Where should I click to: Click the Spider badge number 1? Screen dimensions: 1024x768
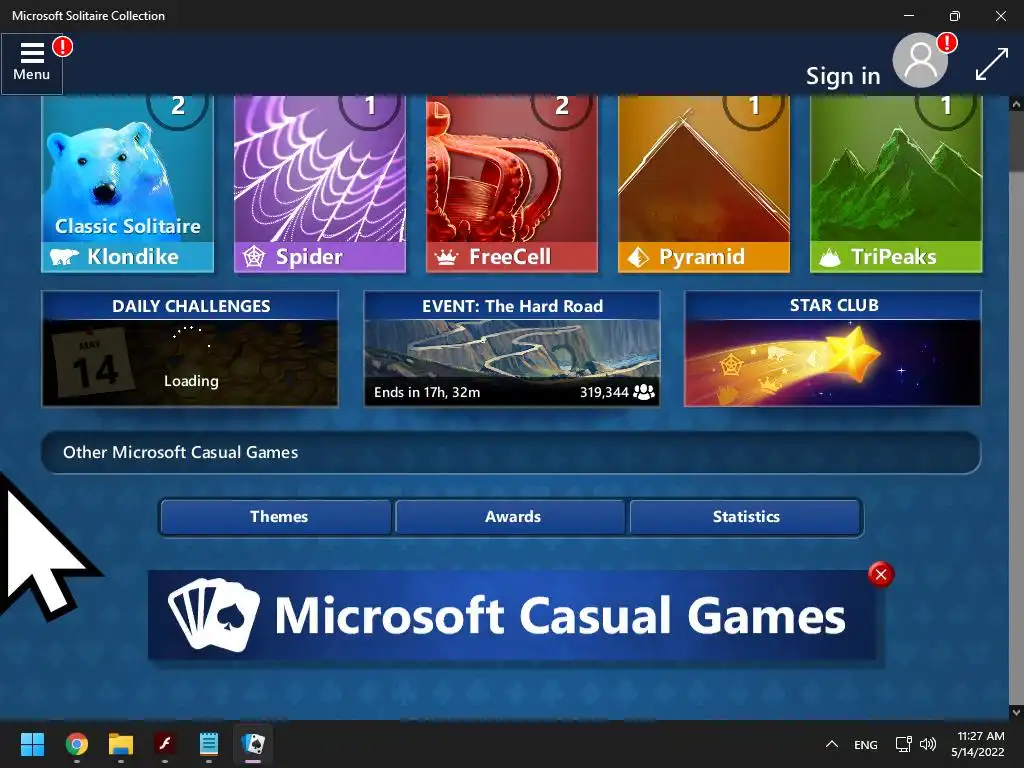(x=370, y=106)
